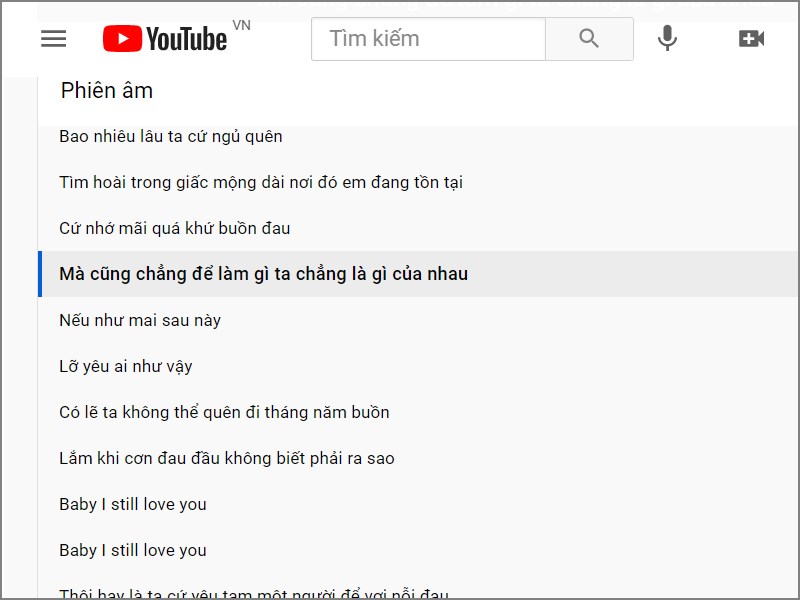Image resolution: width=800 pixels, height=600 pixels.
Task: Click the lyric 'Tìm hoài trong giấc mộng dài'
Action: pyautogui.click(x=262, y=182)
